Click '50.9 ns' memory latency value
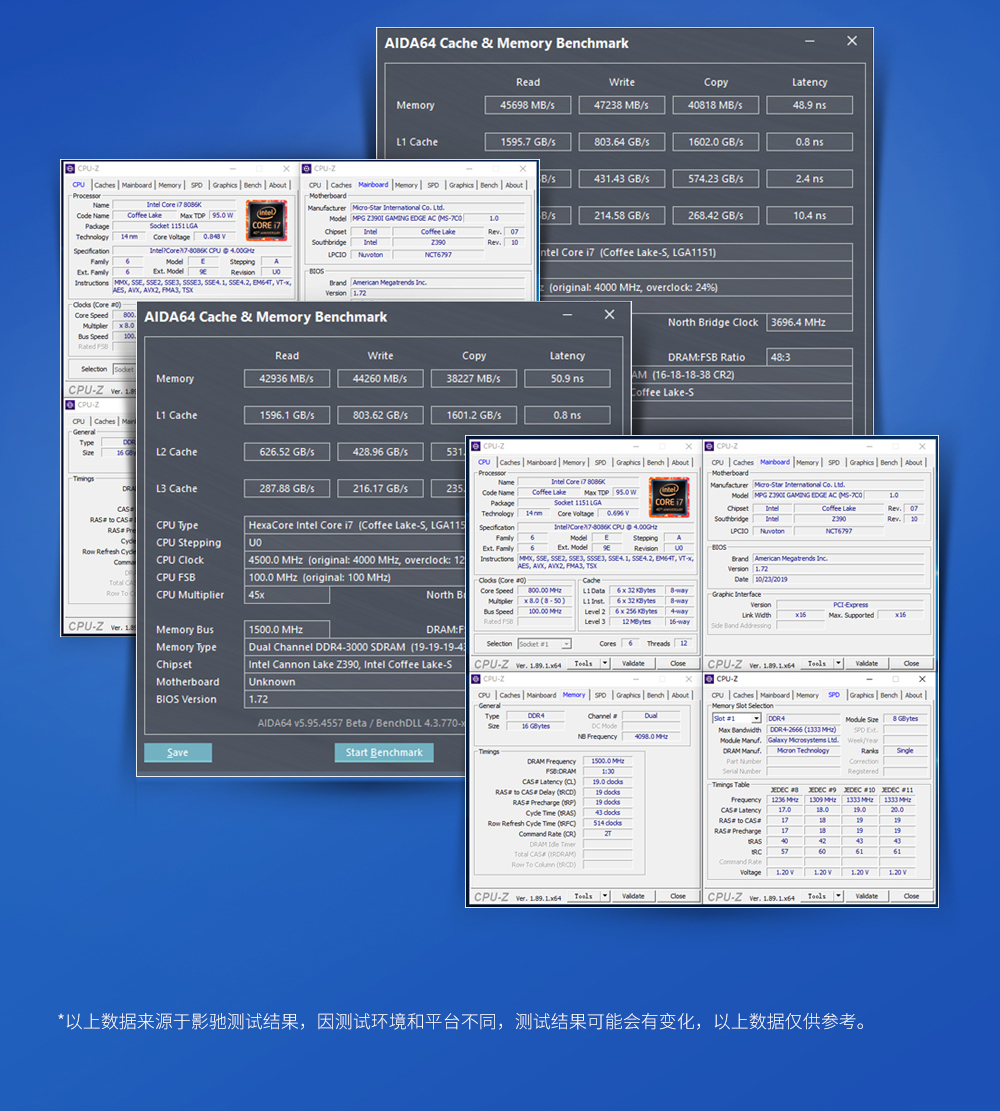 click(x=567, y=378)
